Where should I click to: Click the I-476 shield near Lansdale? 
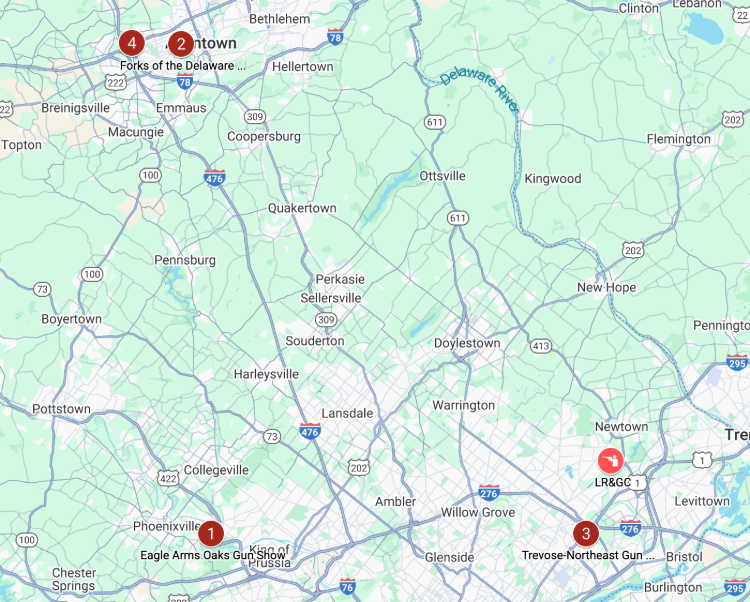click(309, 431)
